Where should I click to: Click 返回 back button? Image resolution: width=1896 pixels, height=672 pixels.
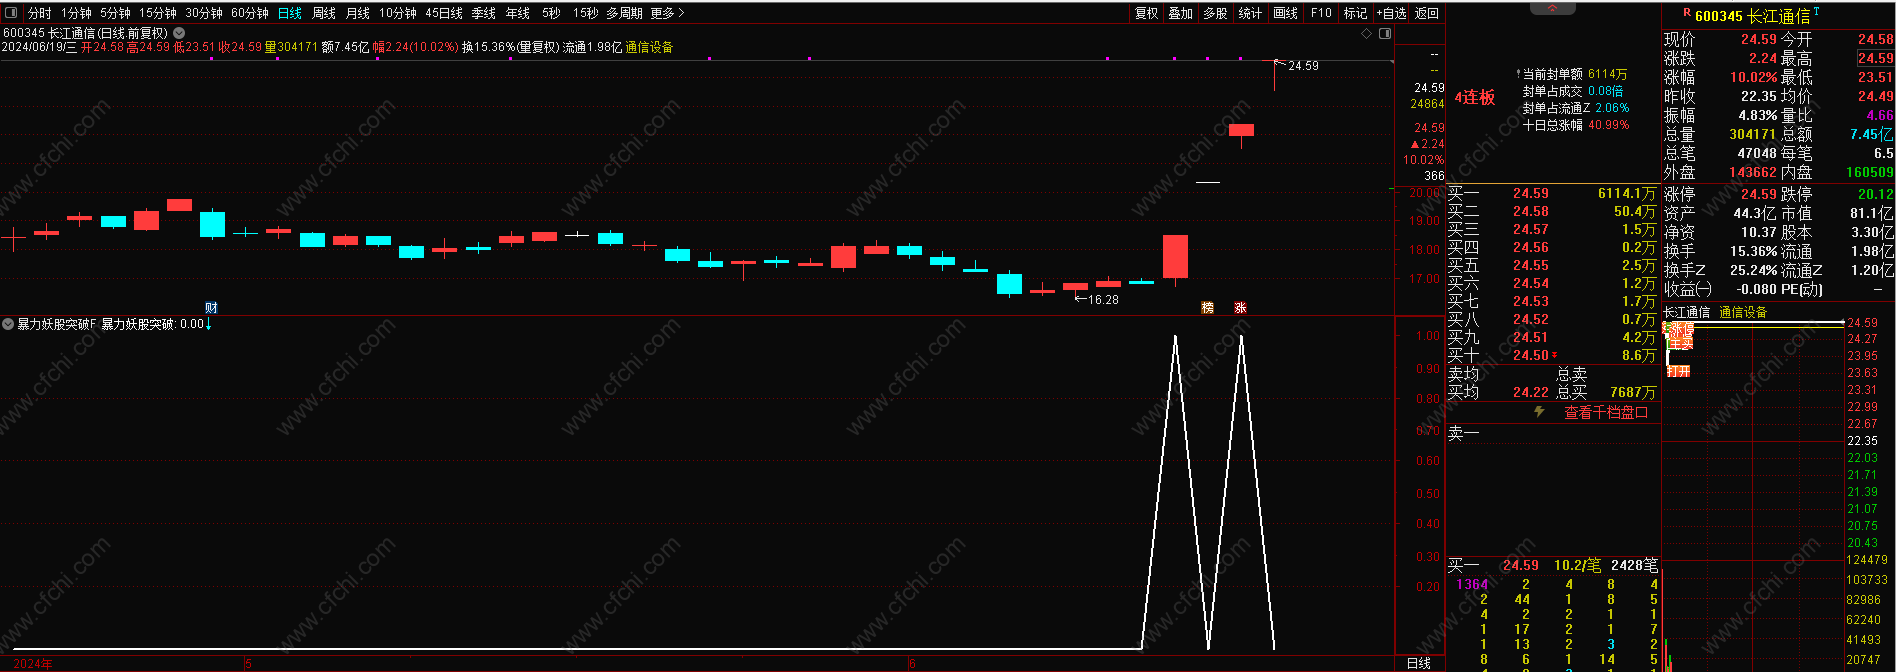(x=1427, y=13)
